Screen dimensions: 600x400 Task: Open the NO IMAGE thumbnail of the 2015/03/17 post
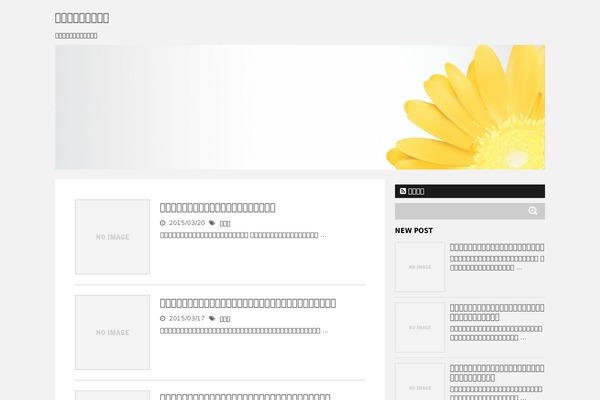112,333
